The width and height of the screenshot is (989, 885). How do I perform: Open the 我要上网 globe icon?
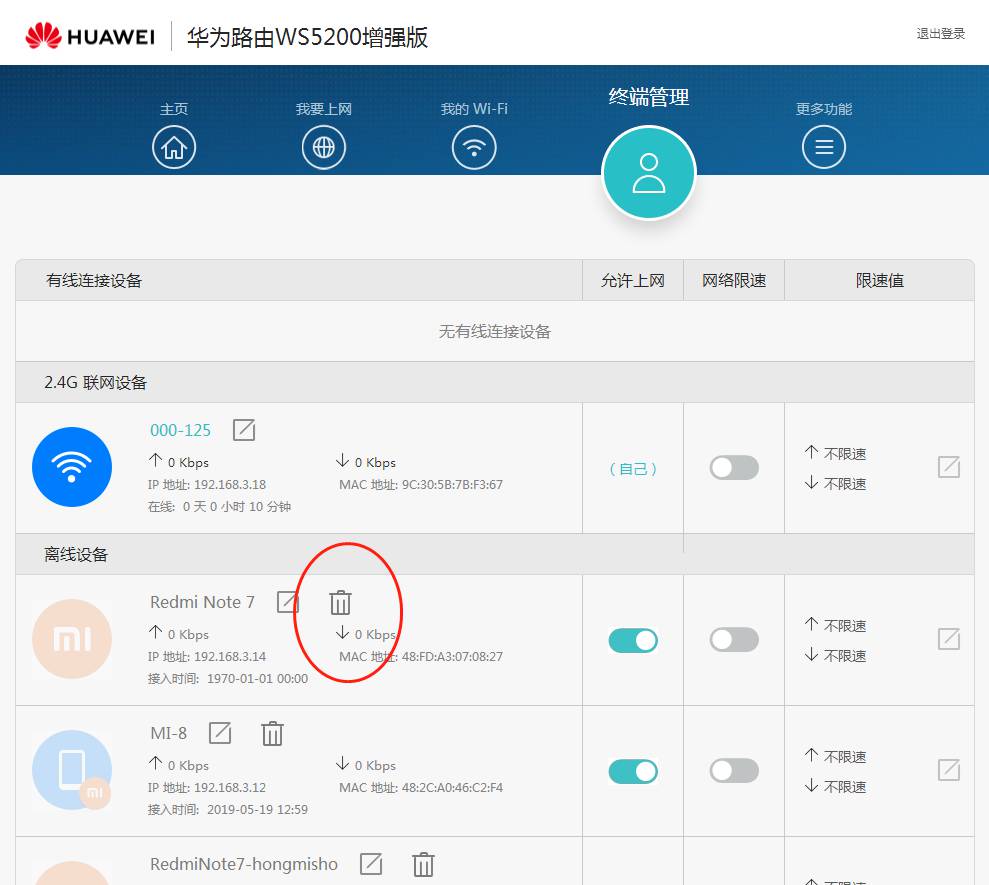(x=324, y=148)
